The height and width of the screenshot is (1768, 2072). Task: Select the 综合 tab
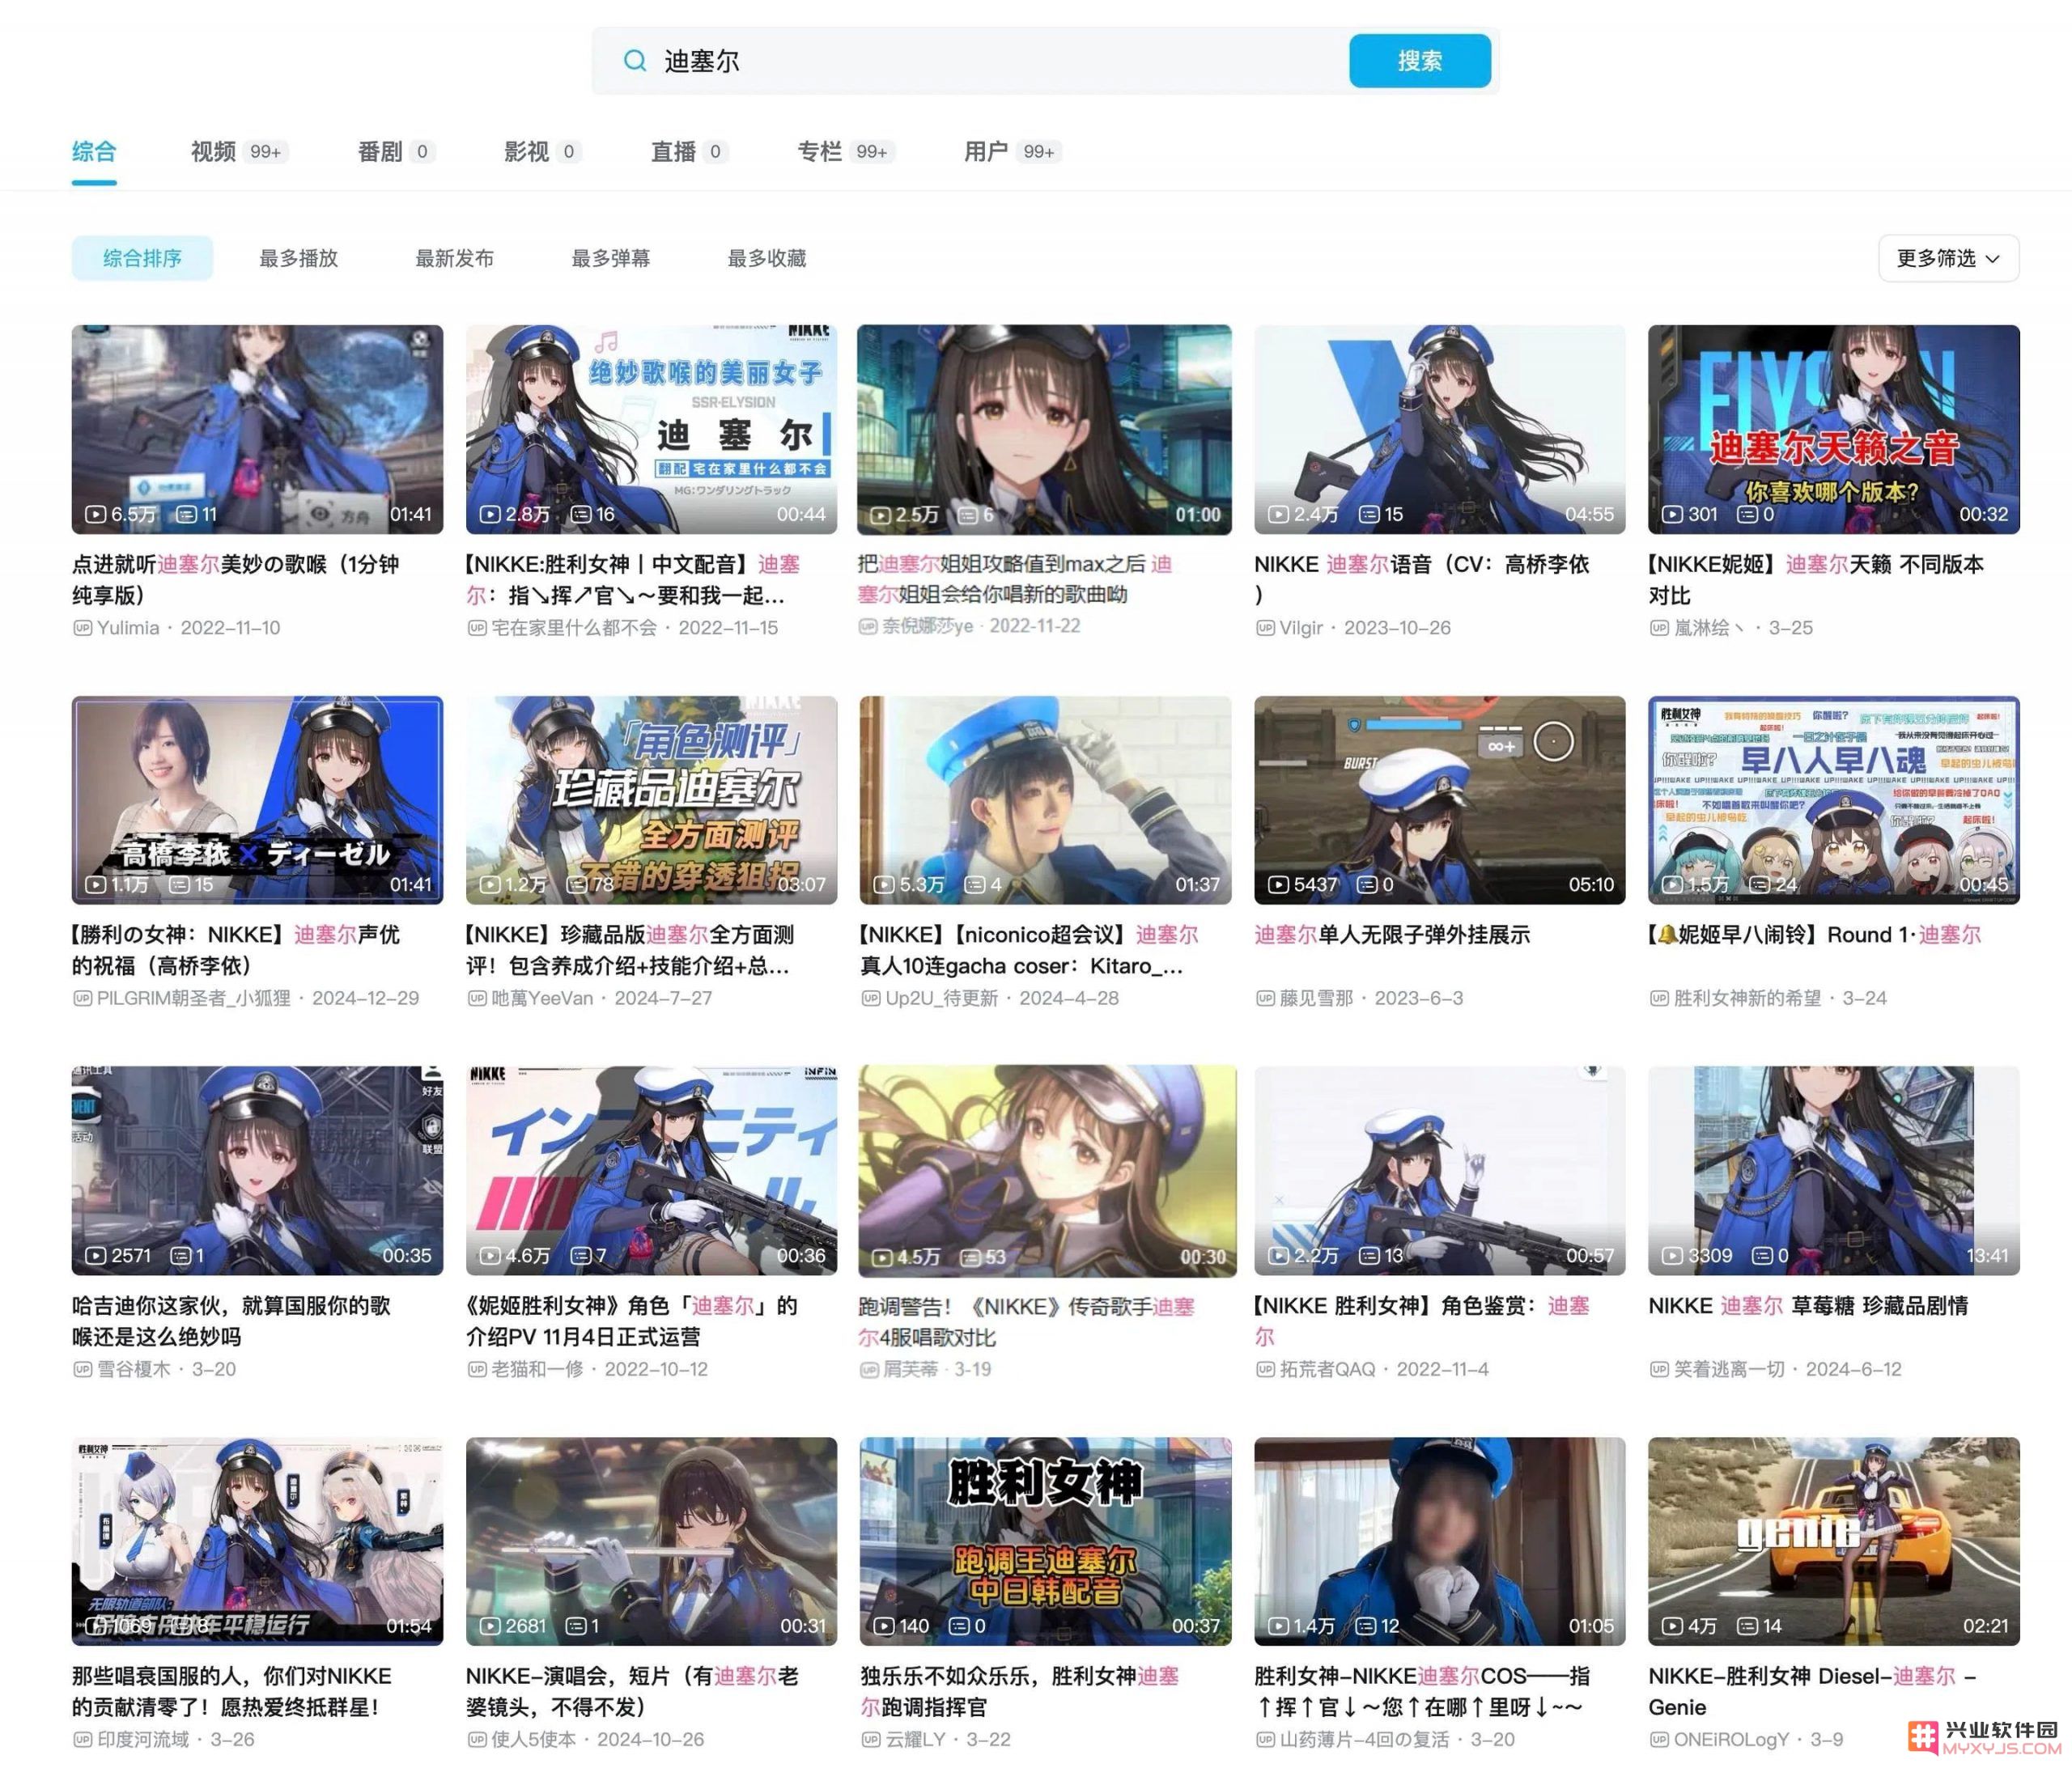coord(94,152)
